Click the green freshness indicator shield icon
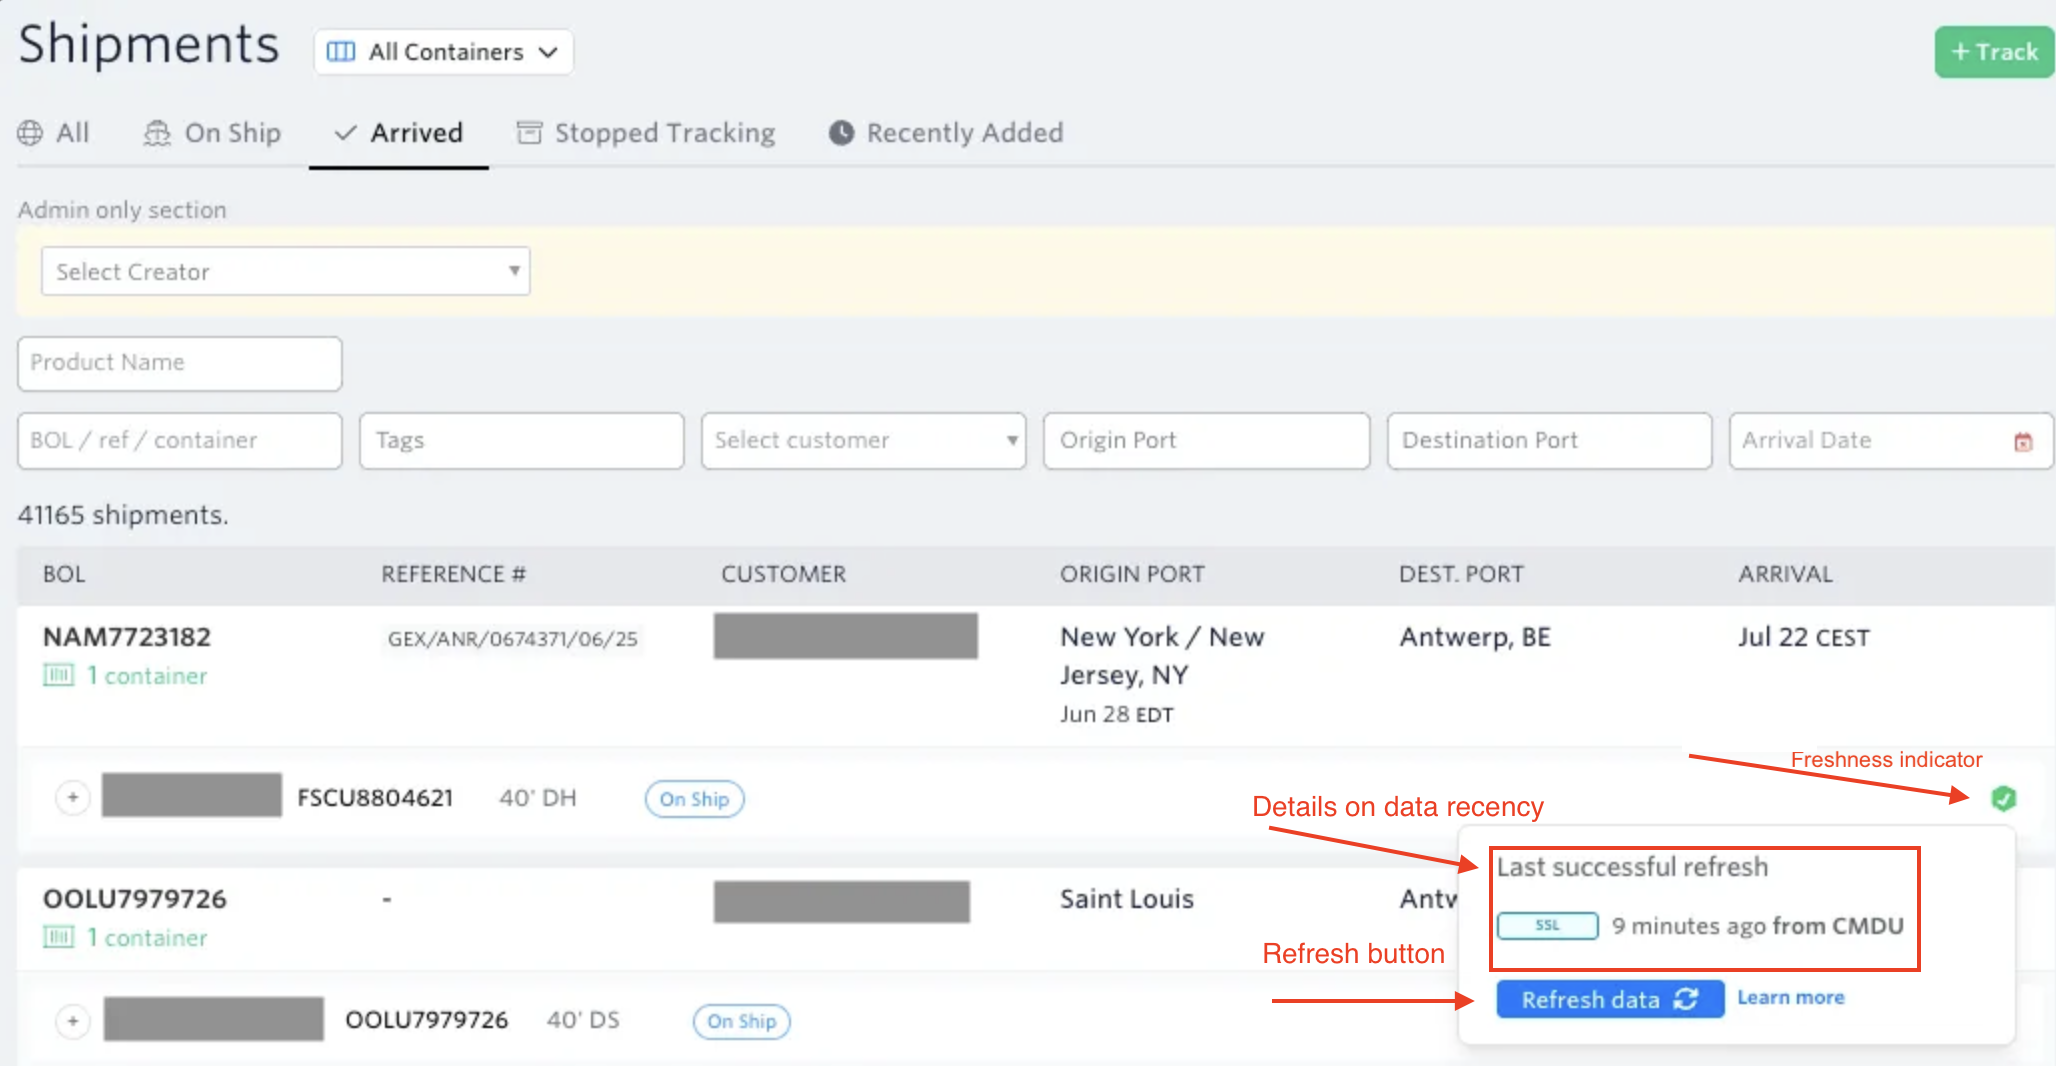Image resolution: width=2056 pixels, height=1066 pixels. click(2003, 798)
